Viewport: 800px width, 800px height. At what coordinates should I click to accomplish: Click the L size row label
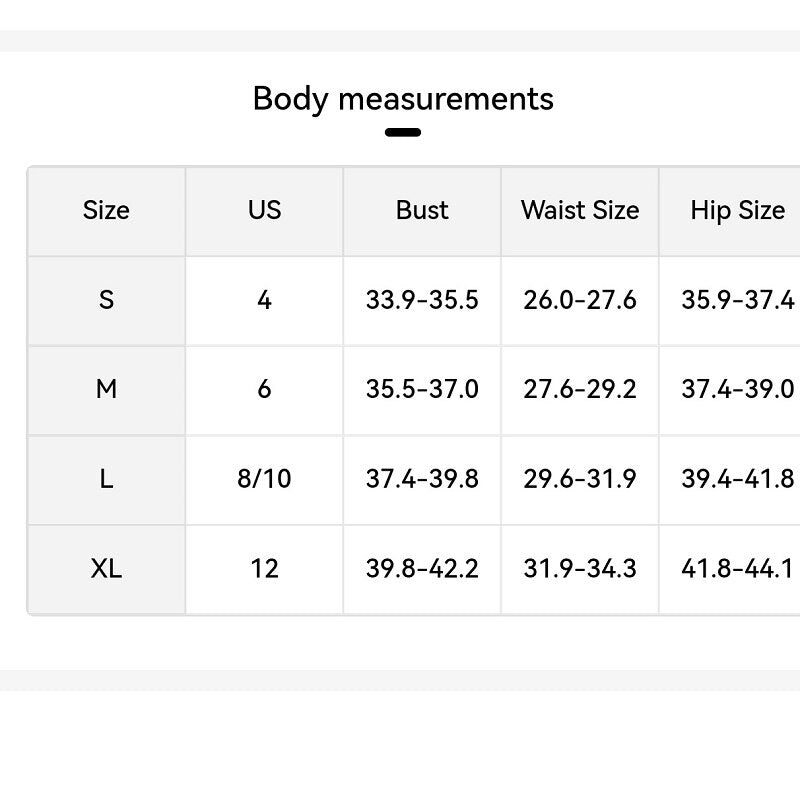[106, 479]
